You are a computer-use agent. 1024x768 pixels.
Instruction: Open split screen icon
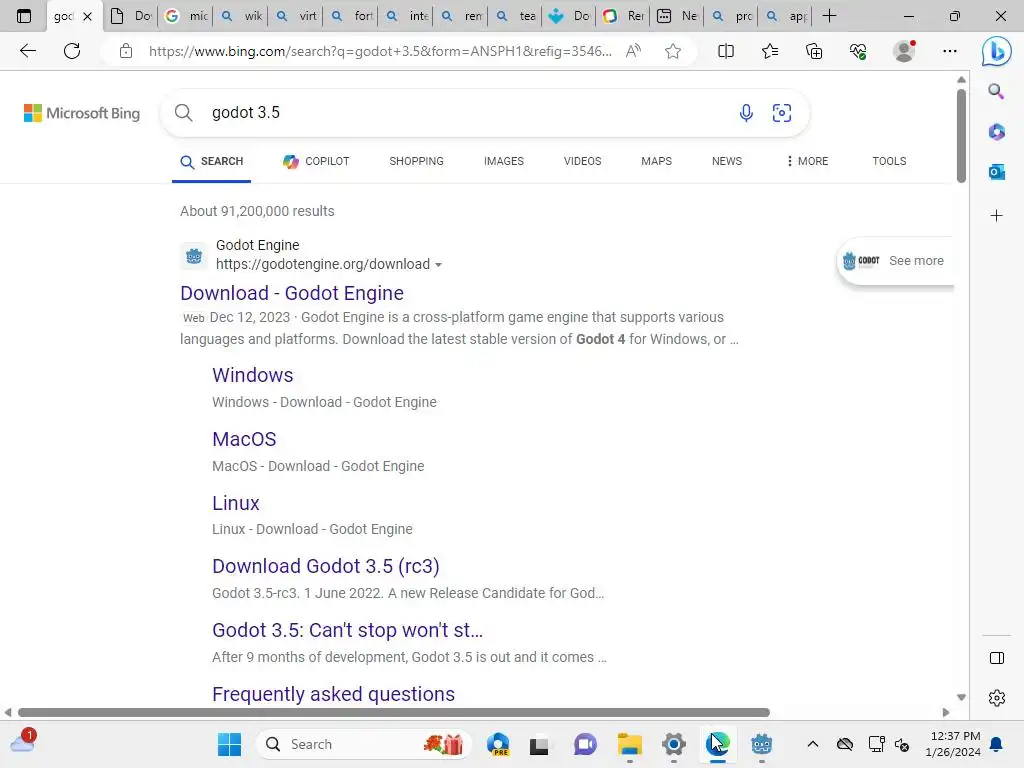[726, 51]
